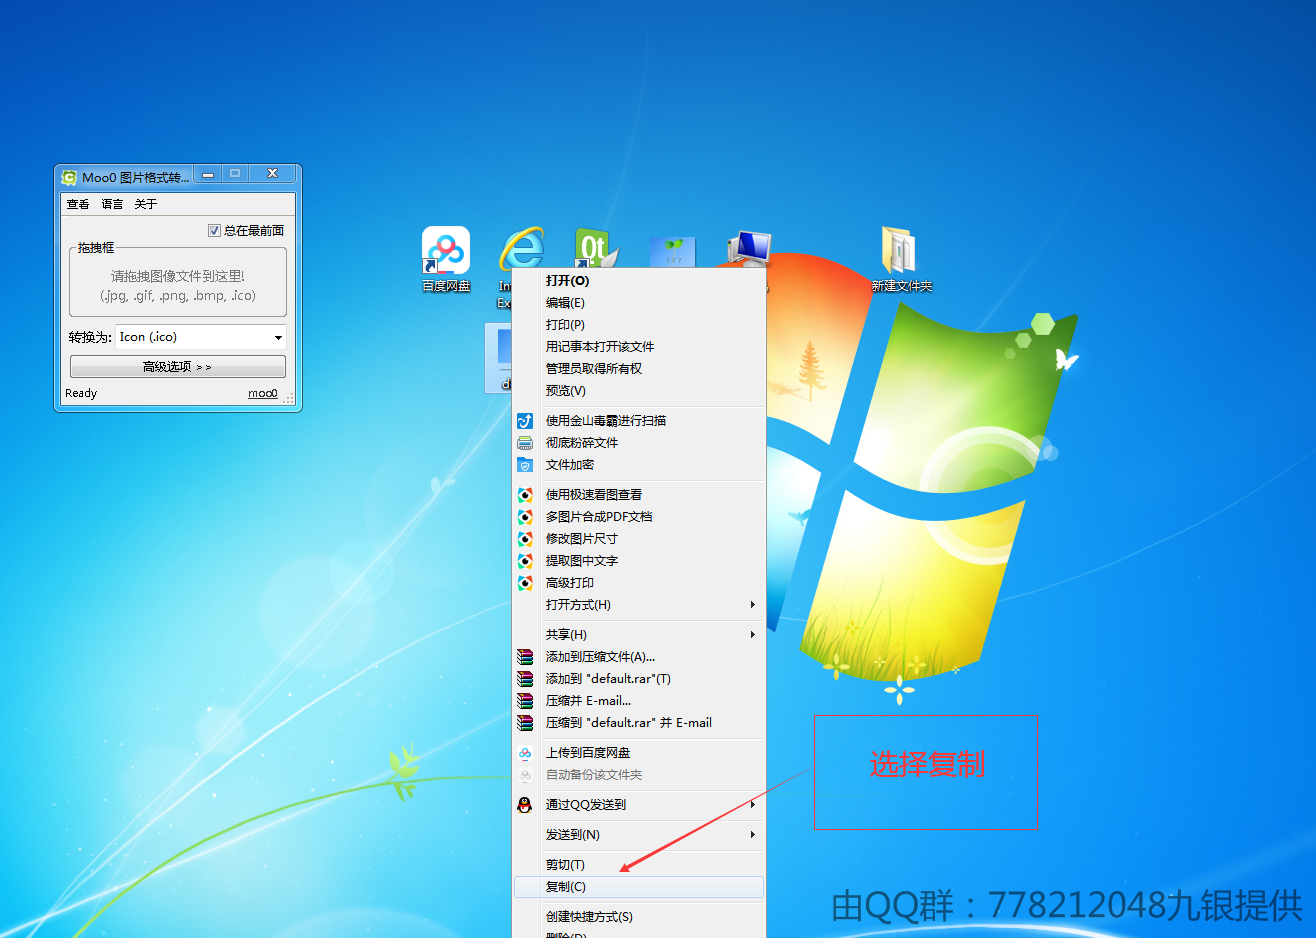Maximize the Moo0 图片格式转换 window
1316x938 pixels.
235,174
